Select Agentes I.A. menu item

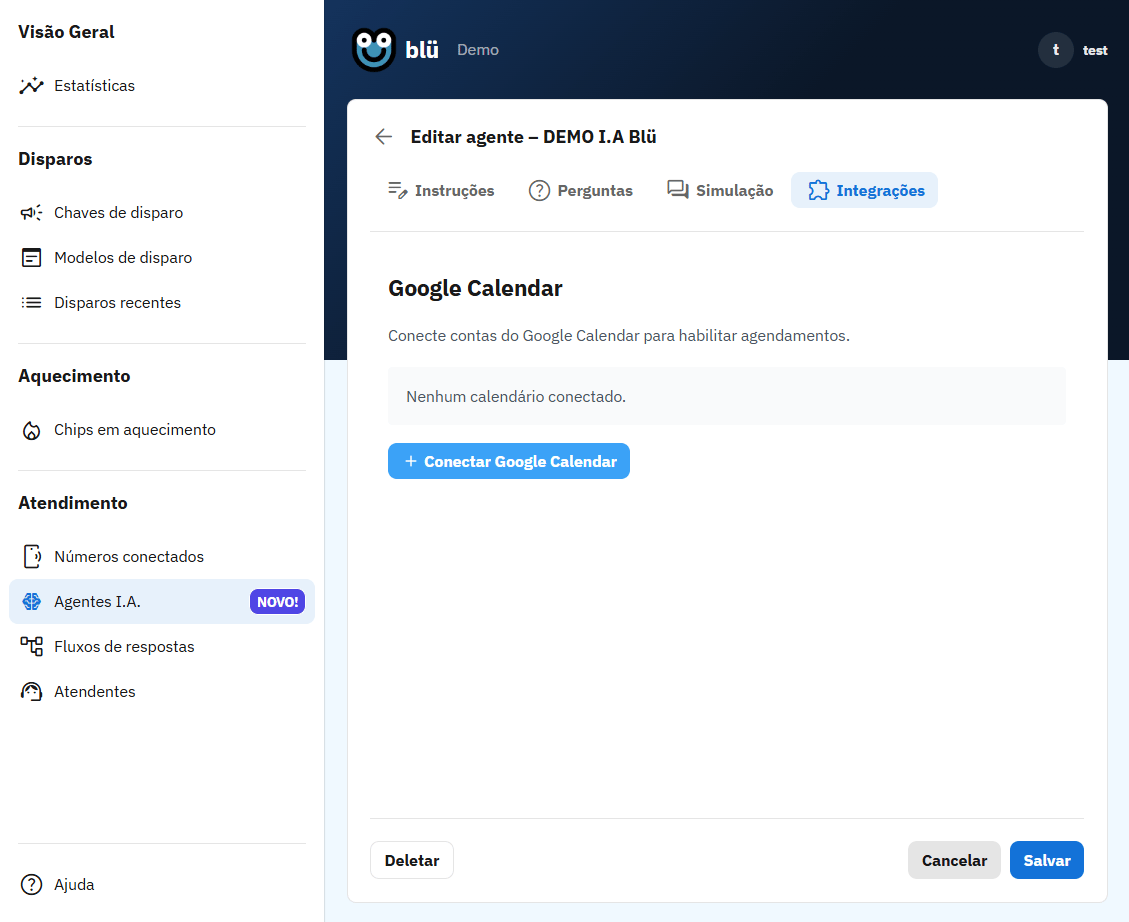[x=162, y=602]
